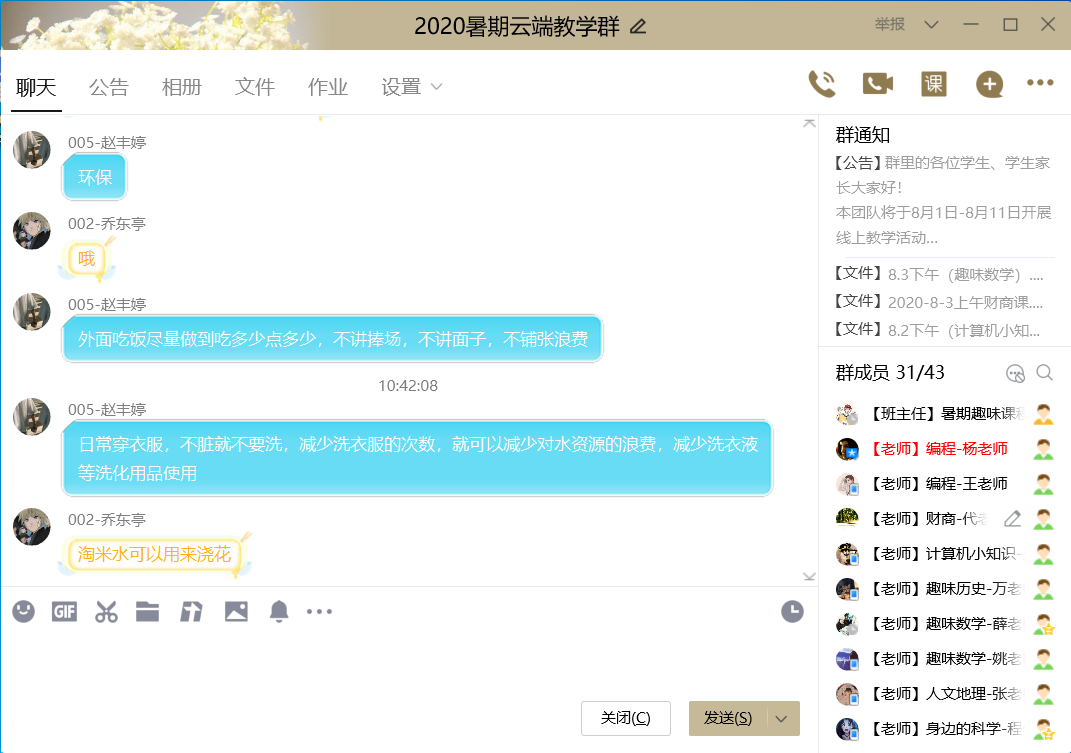
Task: Select the scissors screenshot tool
Action: (x=106, y=612)
